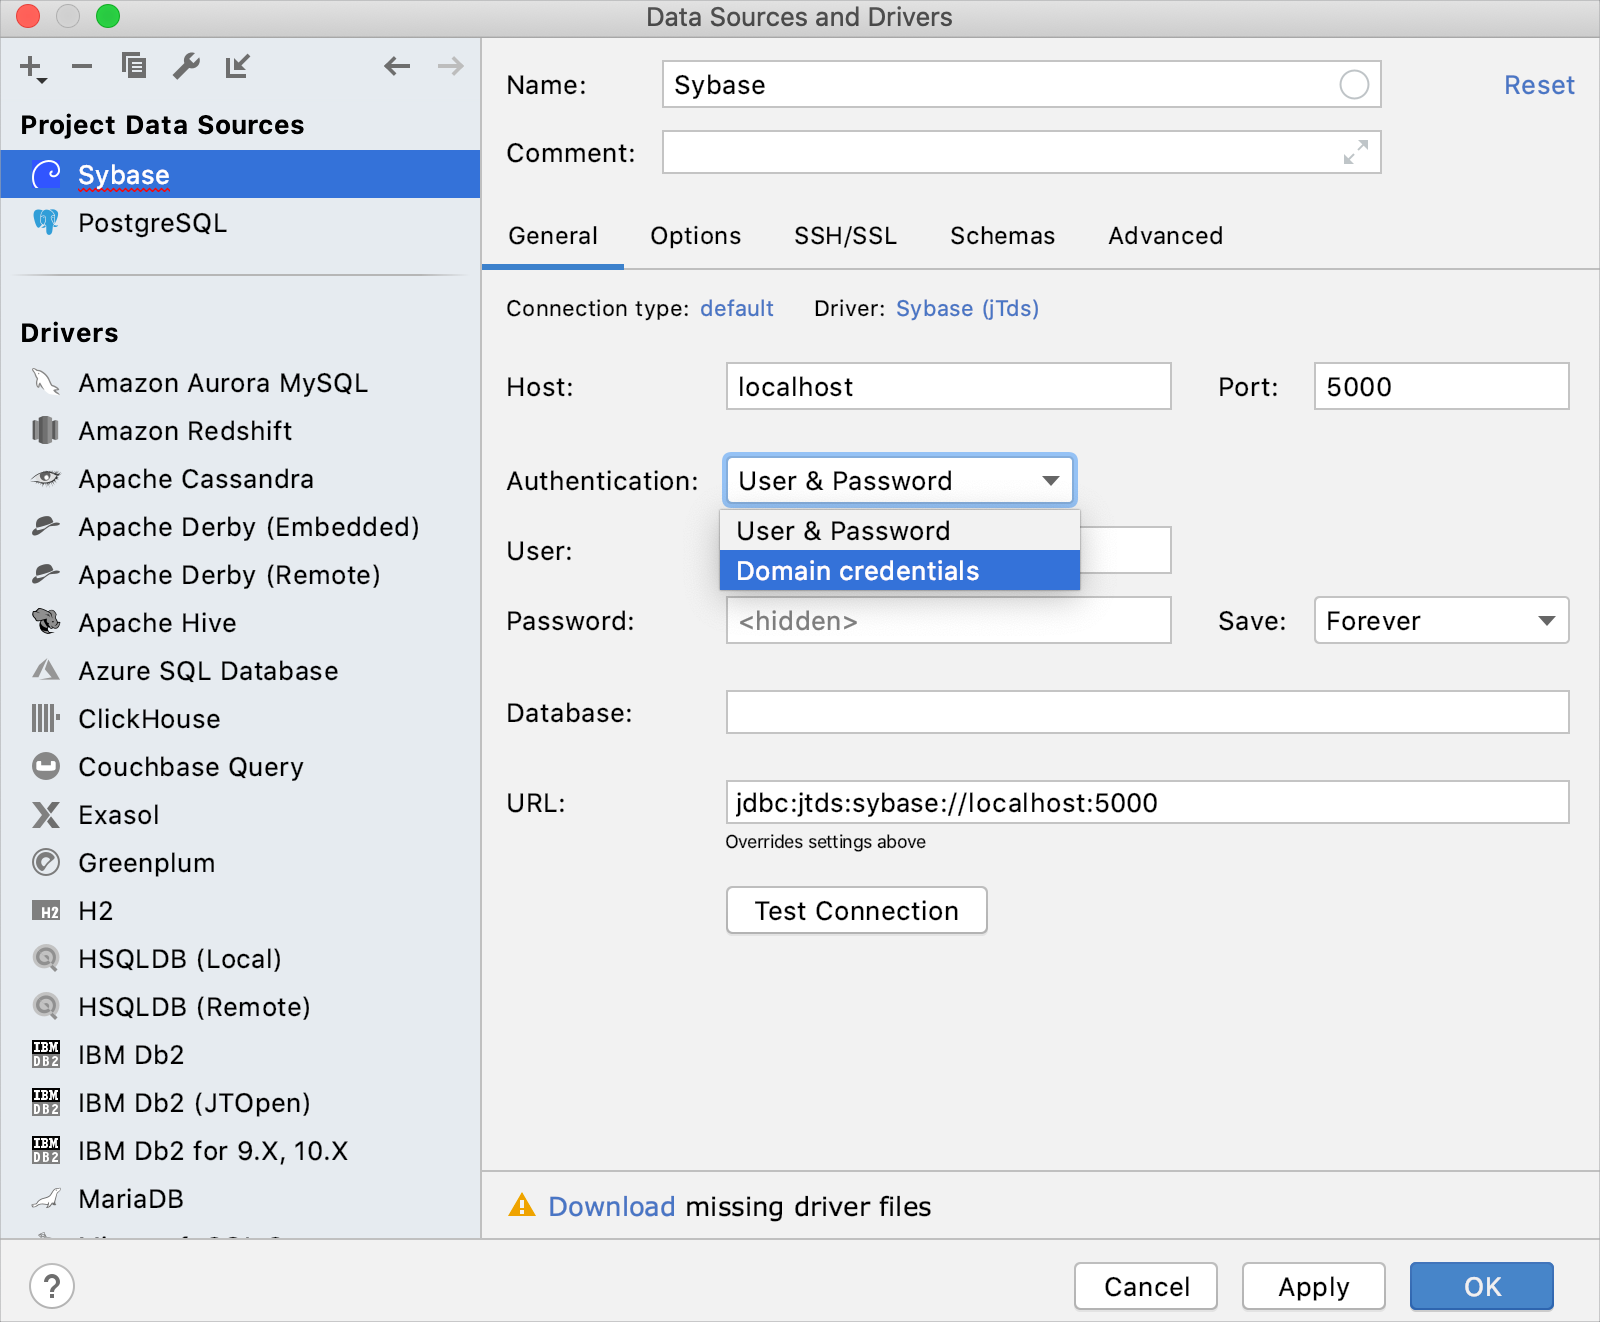The width and height of the screenshot is (1600, 1322).
Task: Click the Add data source plus icon
Action: point(32,68)
